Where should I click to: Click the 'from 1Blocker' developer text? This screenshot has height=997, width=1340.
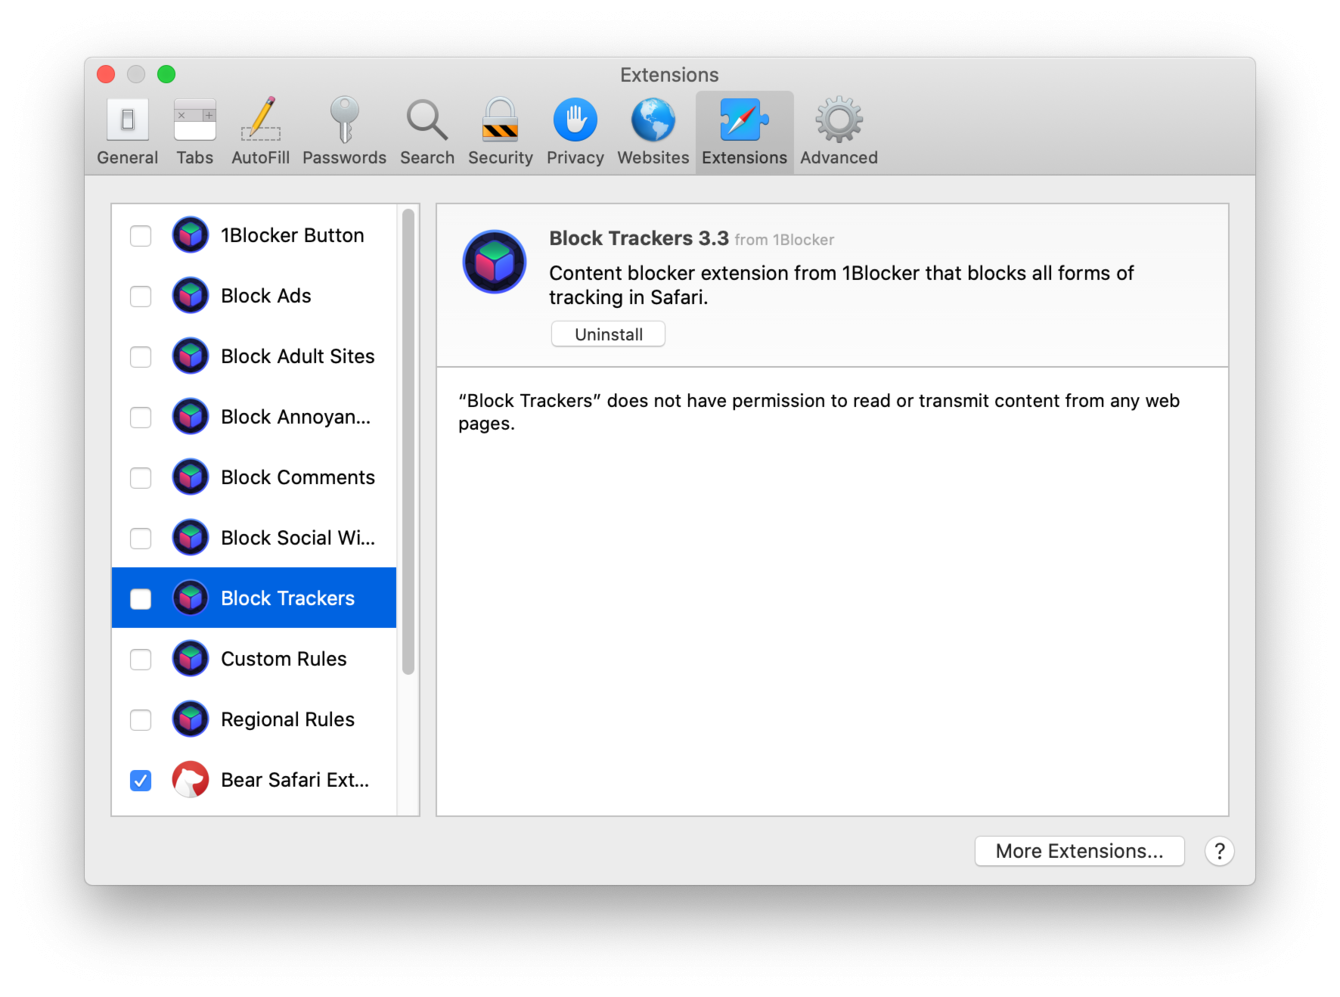(x=784, y=240)
